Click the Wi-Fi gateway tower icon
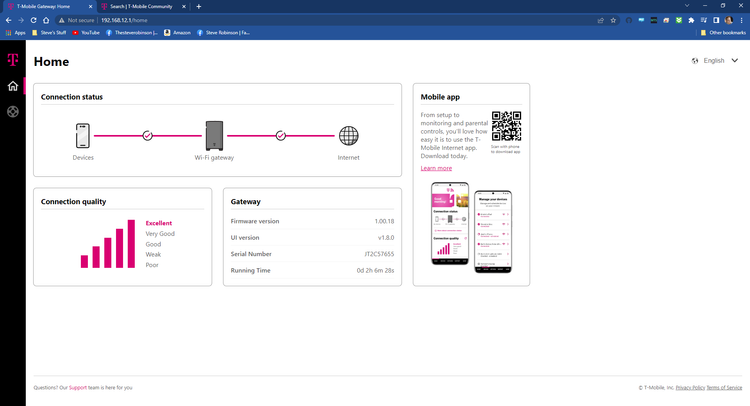The width and height of the screenshot is (750, 406). [x=214, y=136]
